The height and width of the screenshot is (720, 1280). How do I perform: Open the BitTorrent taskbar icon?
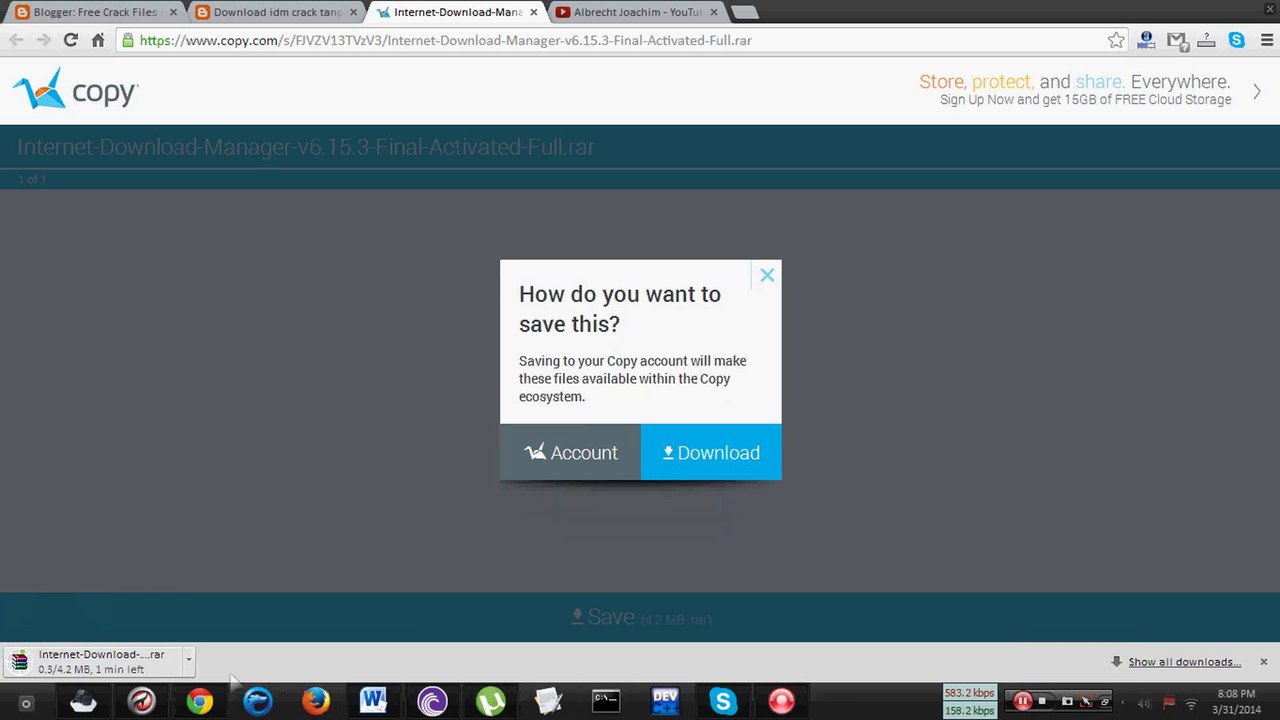pos(432,702)
